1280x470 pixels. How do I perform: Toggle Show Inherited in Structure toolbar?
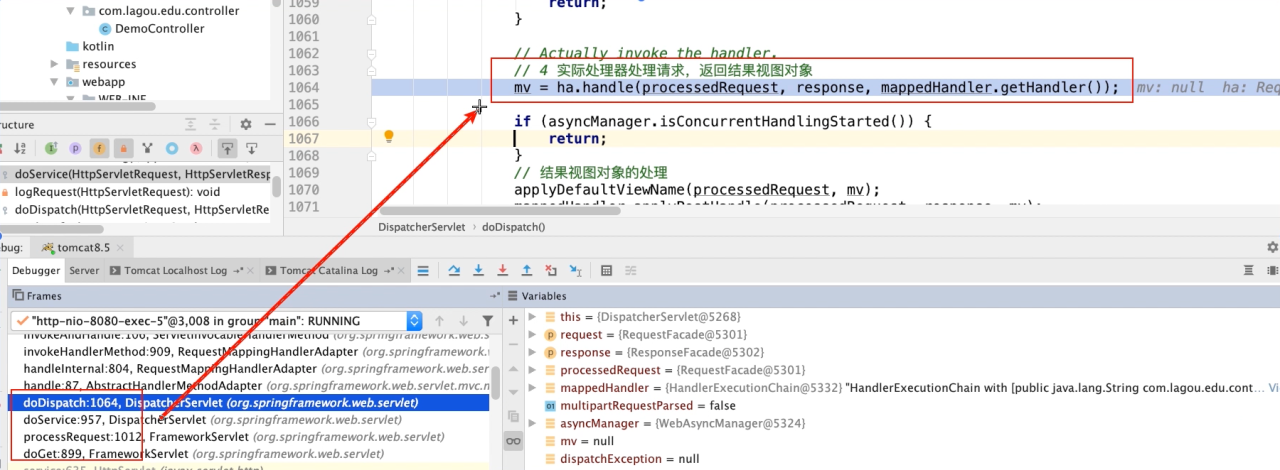point(51,149)
